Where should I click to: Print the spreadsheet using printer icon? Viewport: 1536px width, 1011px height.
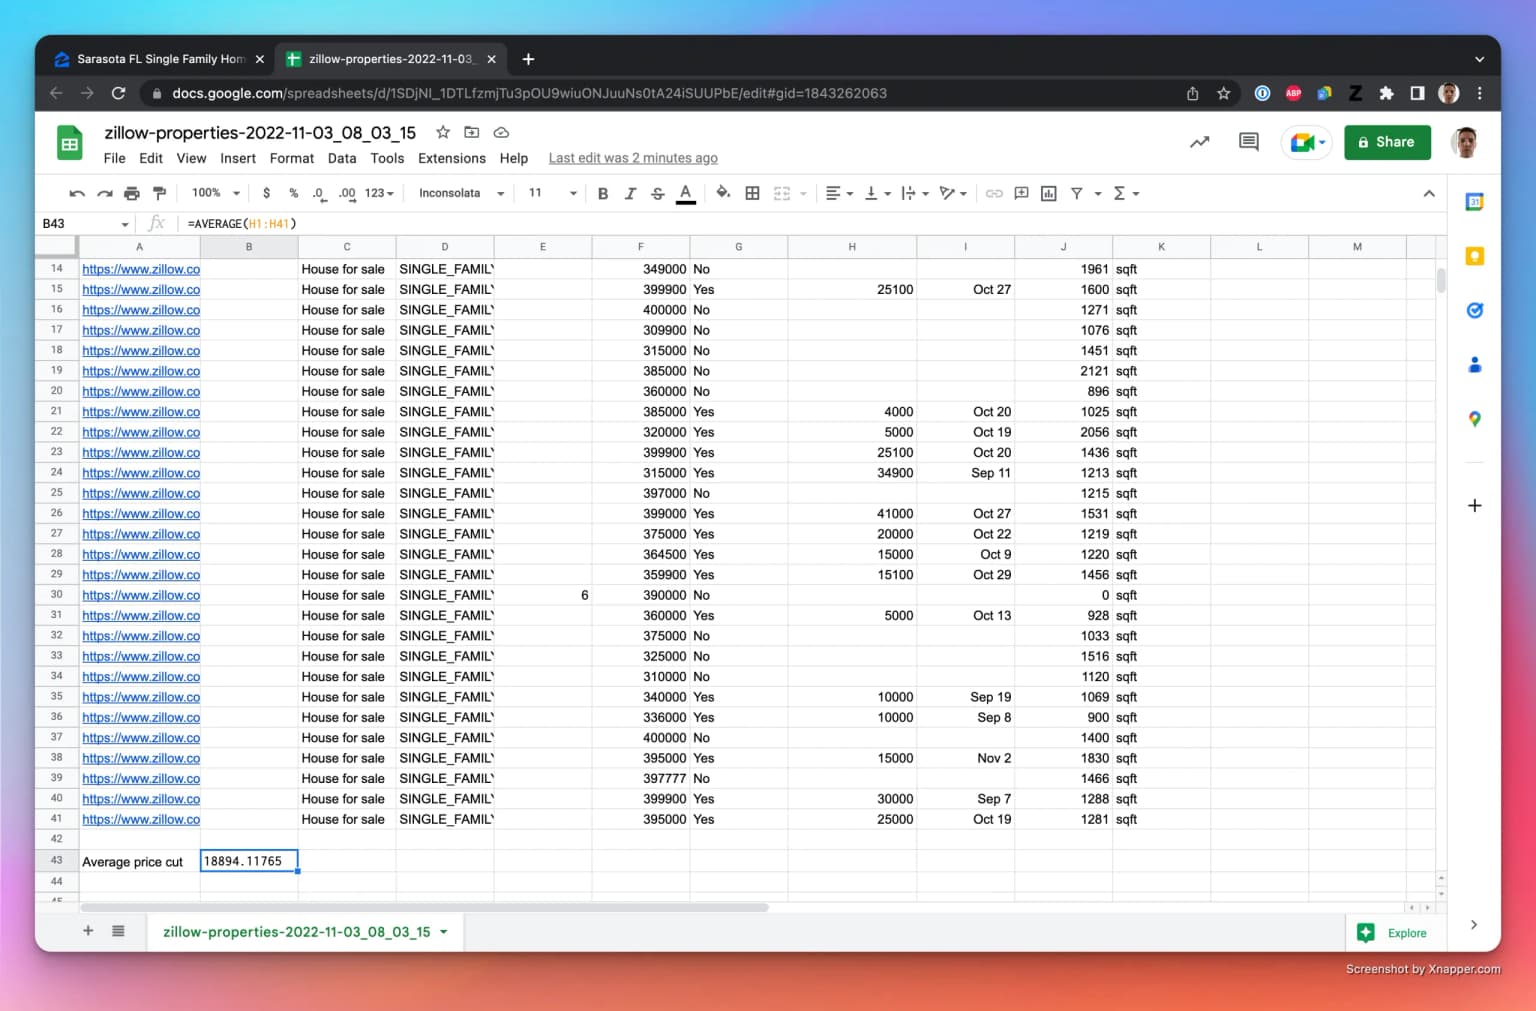pos(132,194)
